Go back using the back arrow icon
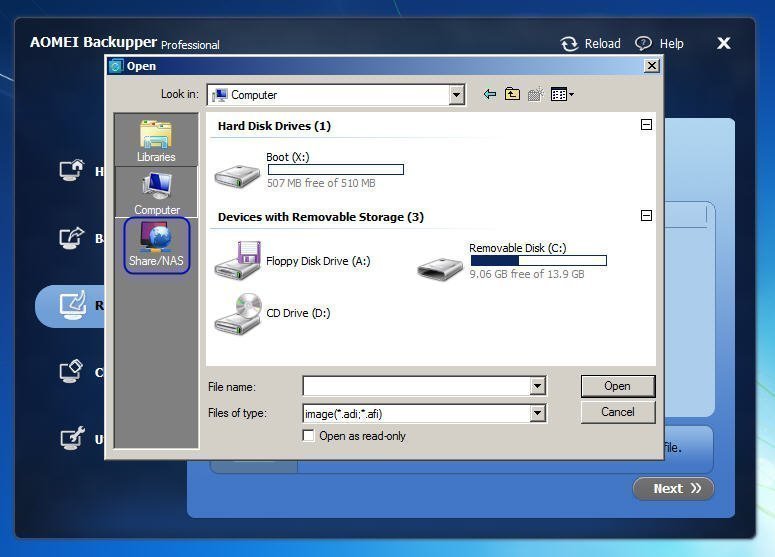Screen dimensions: 775x557 pos(489,94)
